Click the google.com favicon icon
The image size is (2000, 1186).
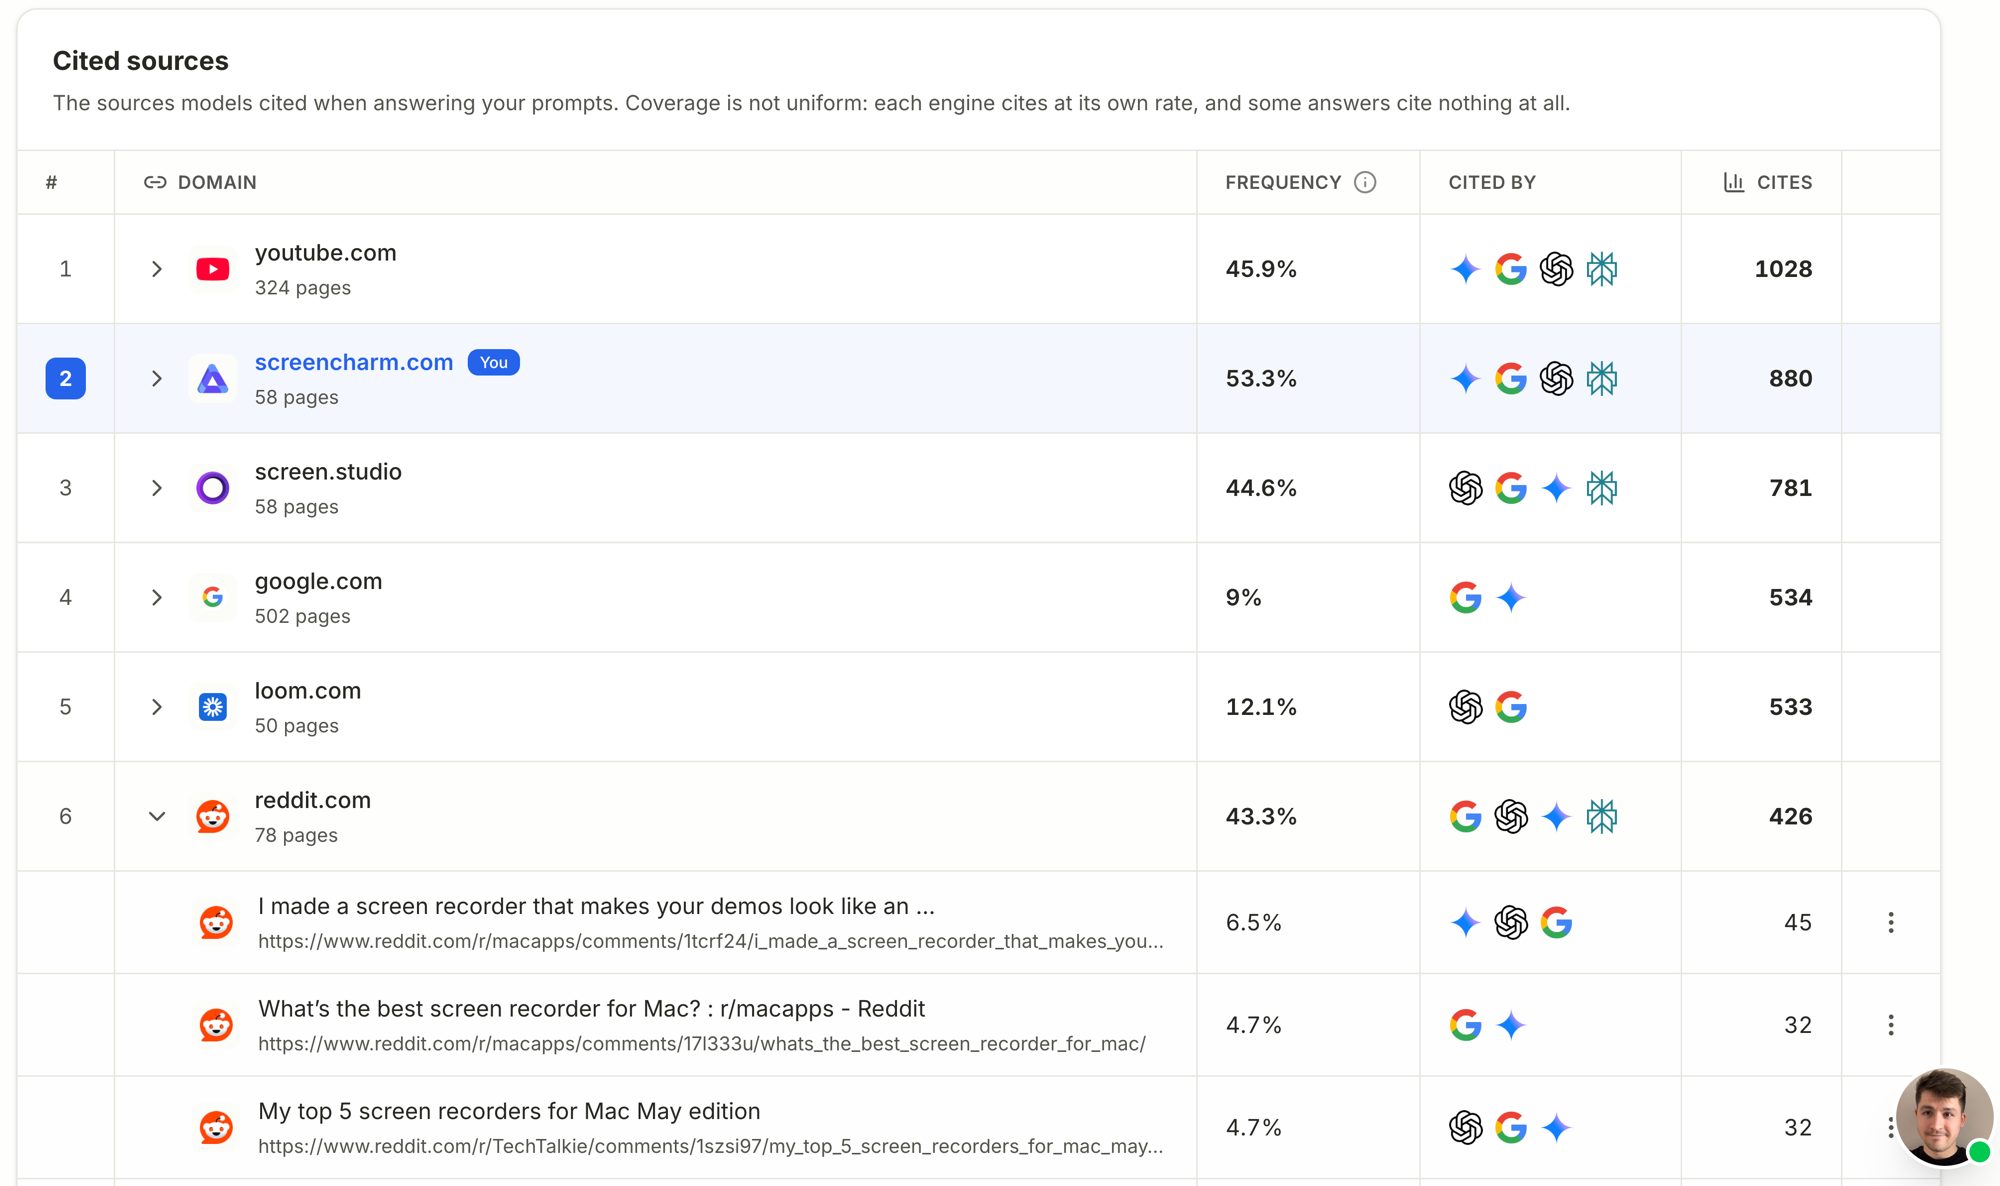(x=212, y=597)
